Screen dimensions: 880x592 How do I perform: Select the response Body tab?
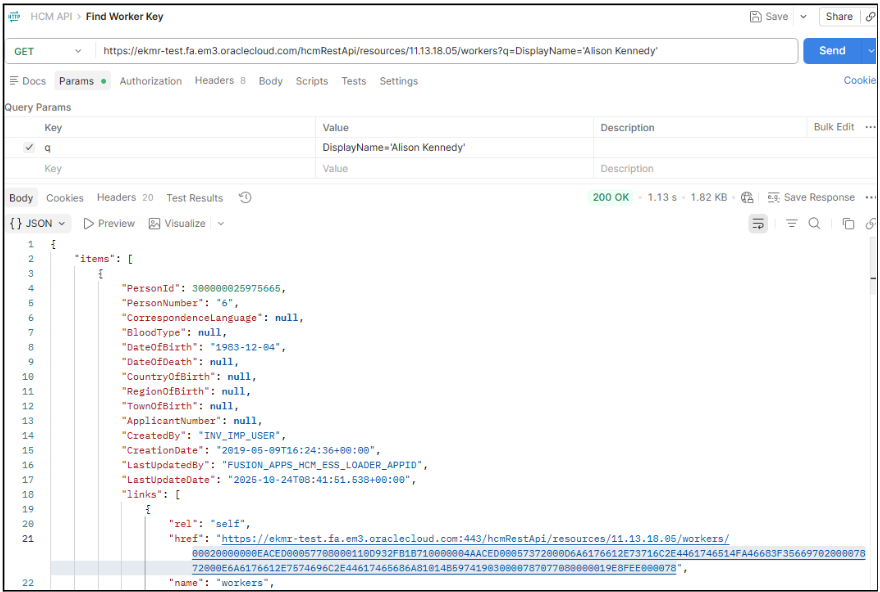coord(21,198)
